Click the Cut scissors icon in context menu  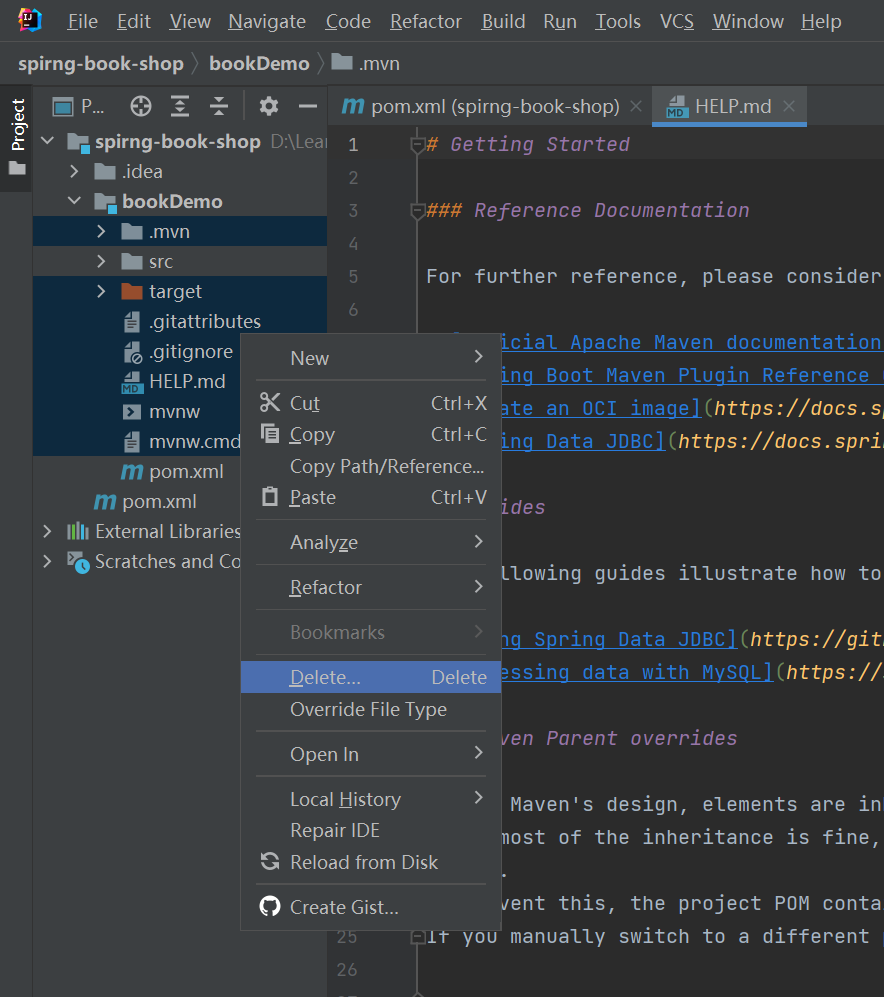[270, 402]
